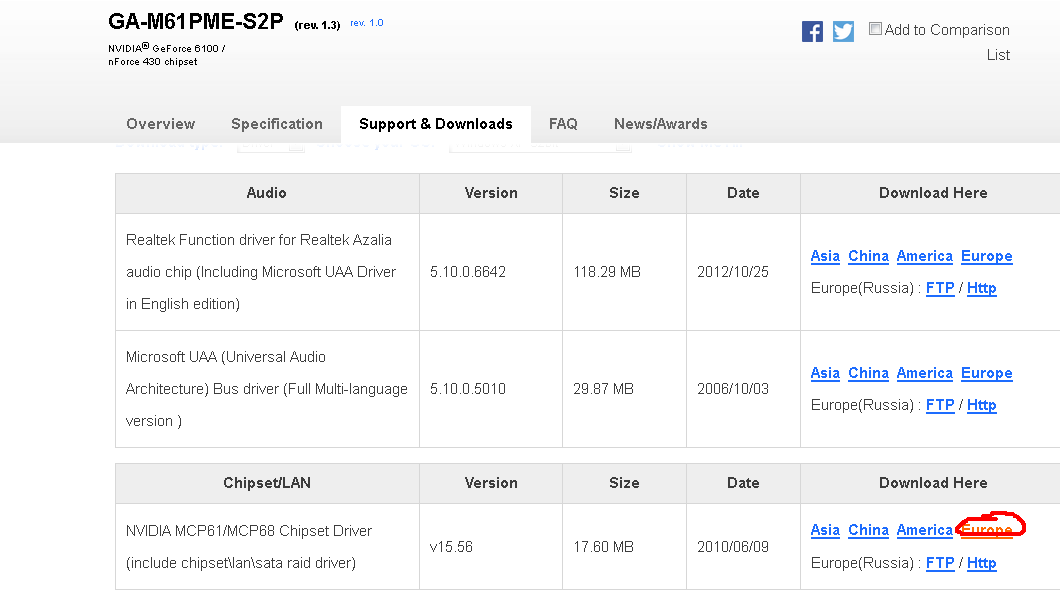Screen dimensions: 1063x592
Task: Click the rev. 1.0 revision link
Action: pos(366,23)
